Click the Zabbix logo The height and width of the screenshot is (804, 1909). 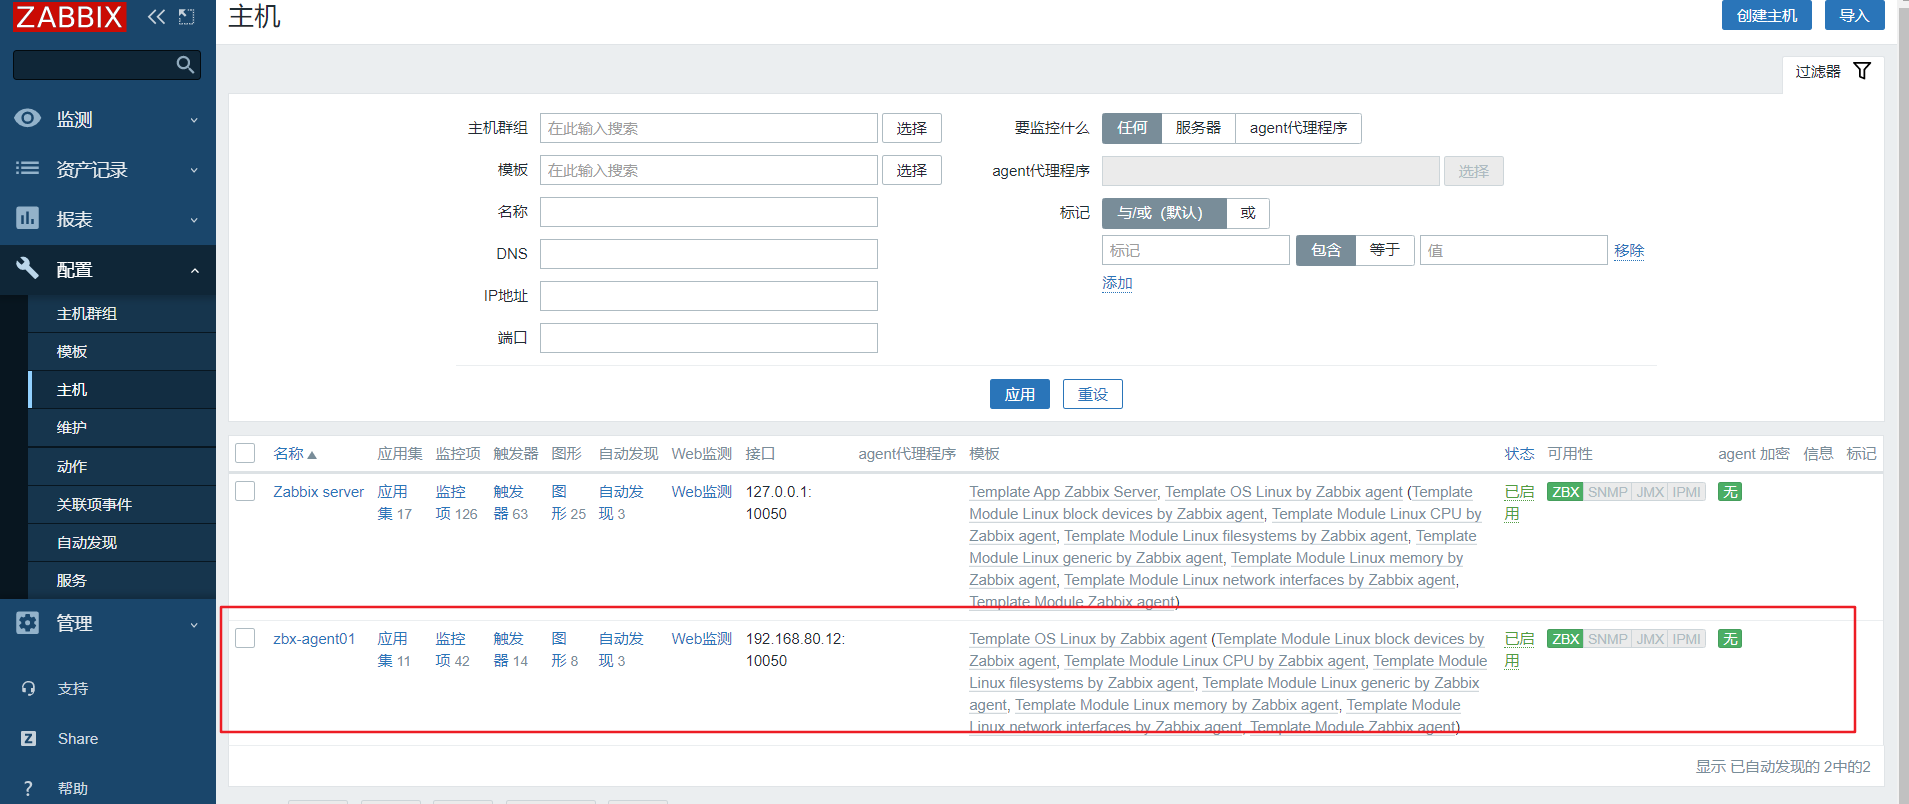tap(69, 16)
